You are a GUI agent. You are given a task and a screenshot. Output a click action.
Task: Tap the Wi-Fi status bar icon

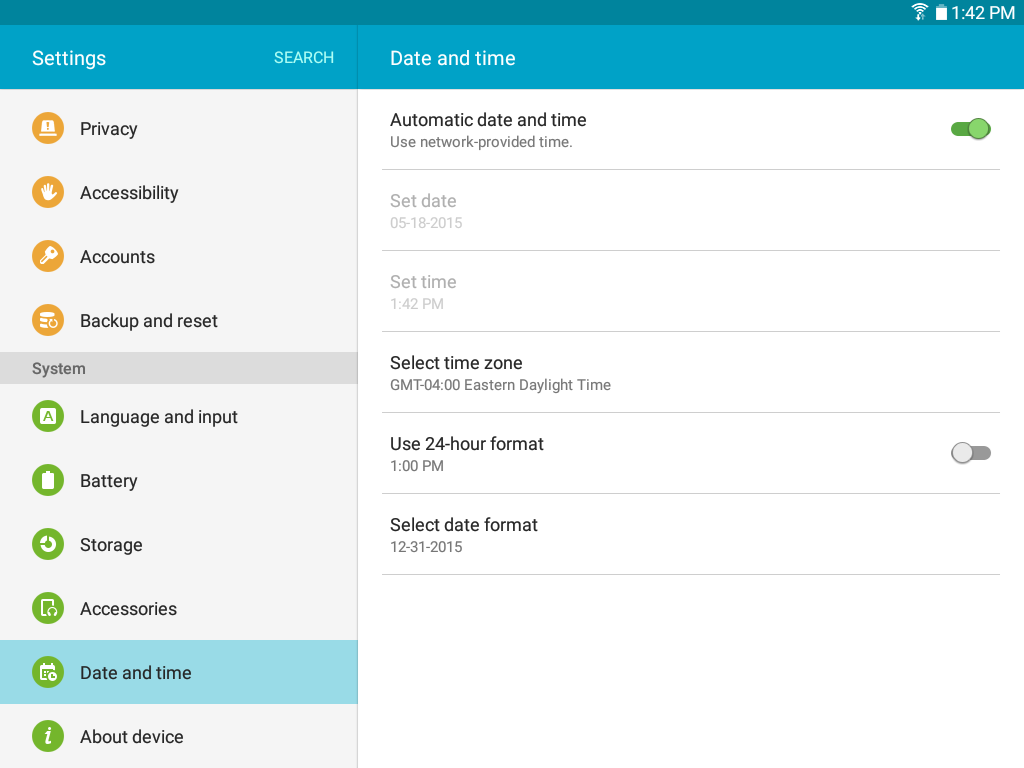[920, 12]
